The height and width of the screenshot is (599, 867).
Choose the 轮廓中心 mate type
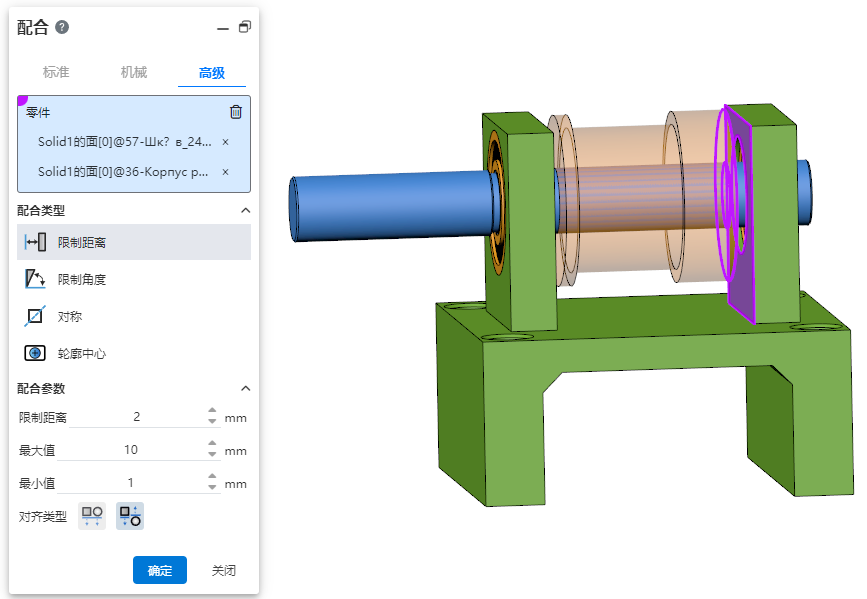click(134, 353)
